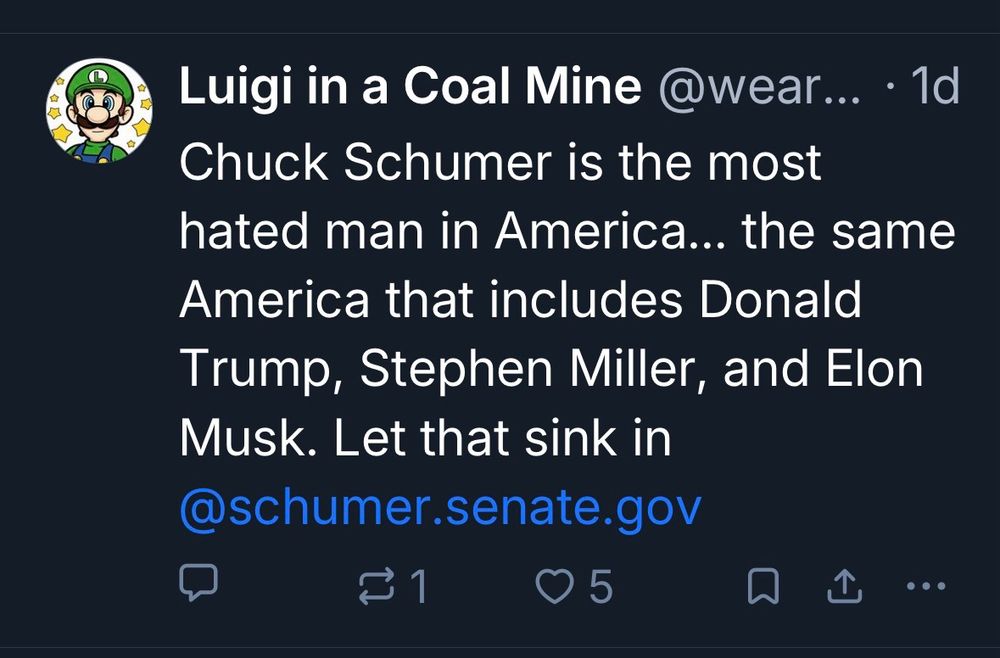Follow the @schumer.senate.gov mention link
This screenshot has width=1000, height=658.
pos(440,508)
